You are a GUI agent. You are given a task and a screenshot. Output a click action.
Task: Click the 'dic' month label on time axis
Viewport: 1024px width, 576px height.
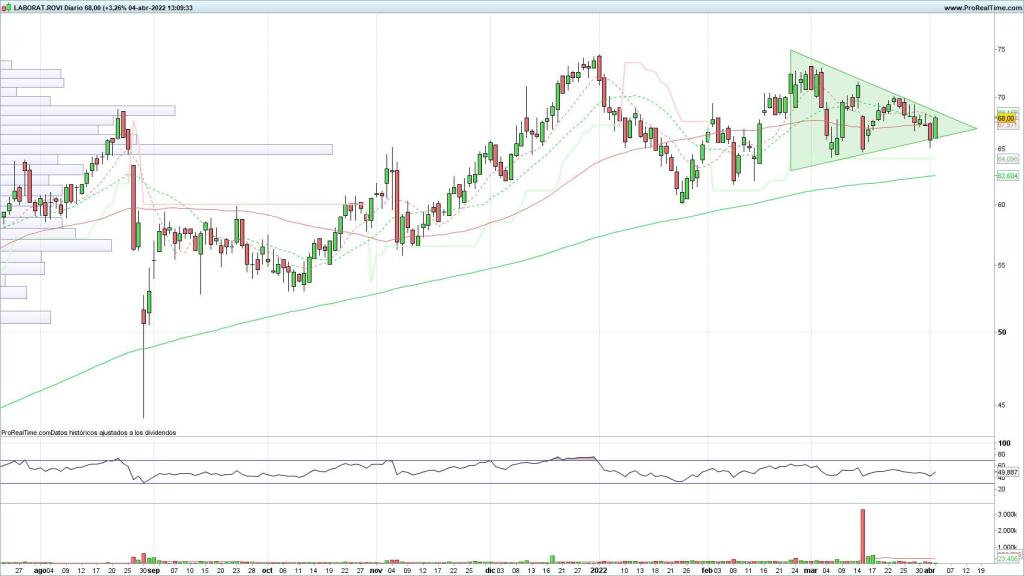pos(490,571)
